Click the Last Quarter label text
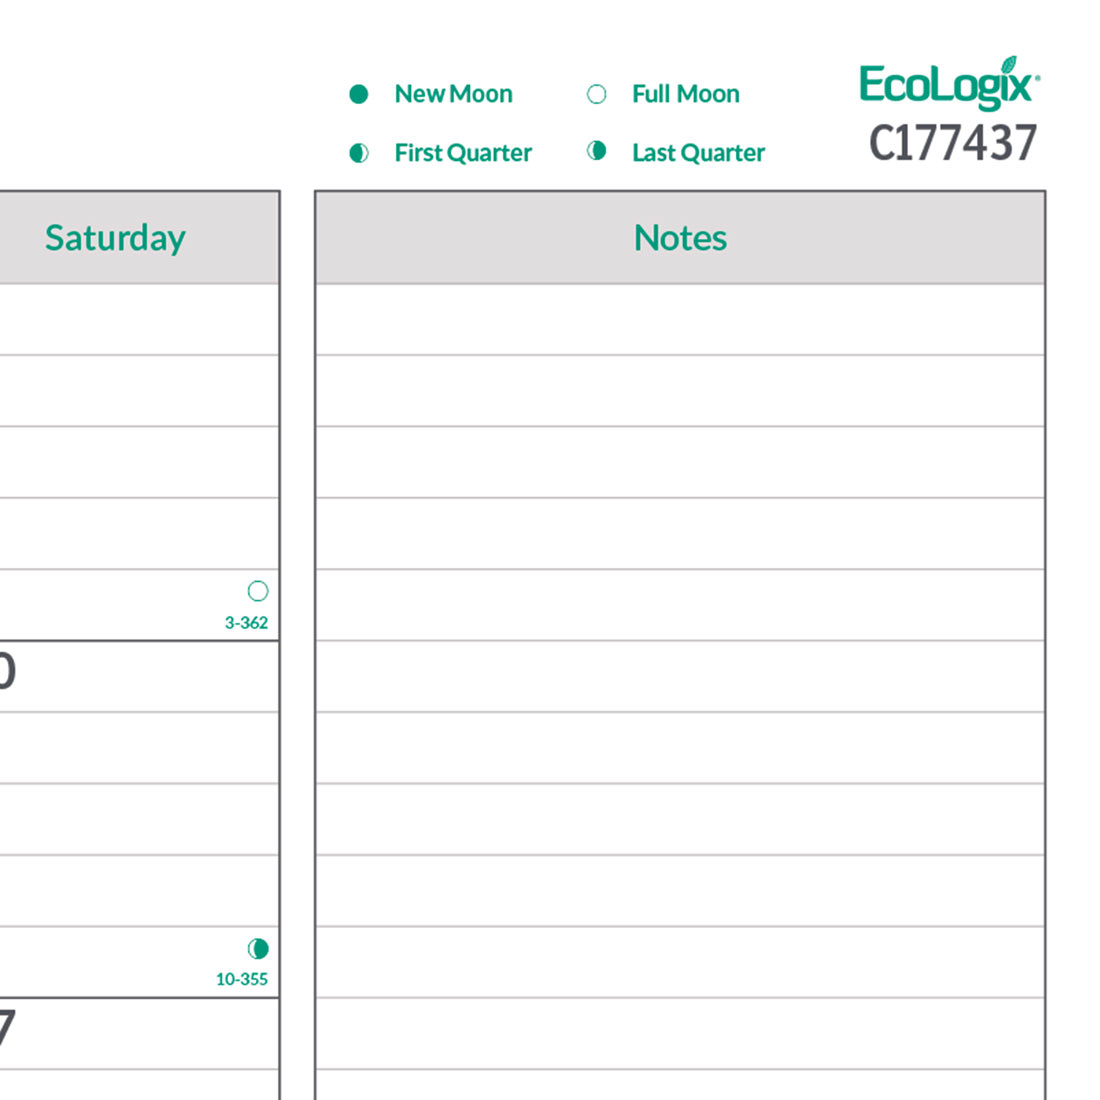Screen dimensions: 1100x1100 pos(698,153)
